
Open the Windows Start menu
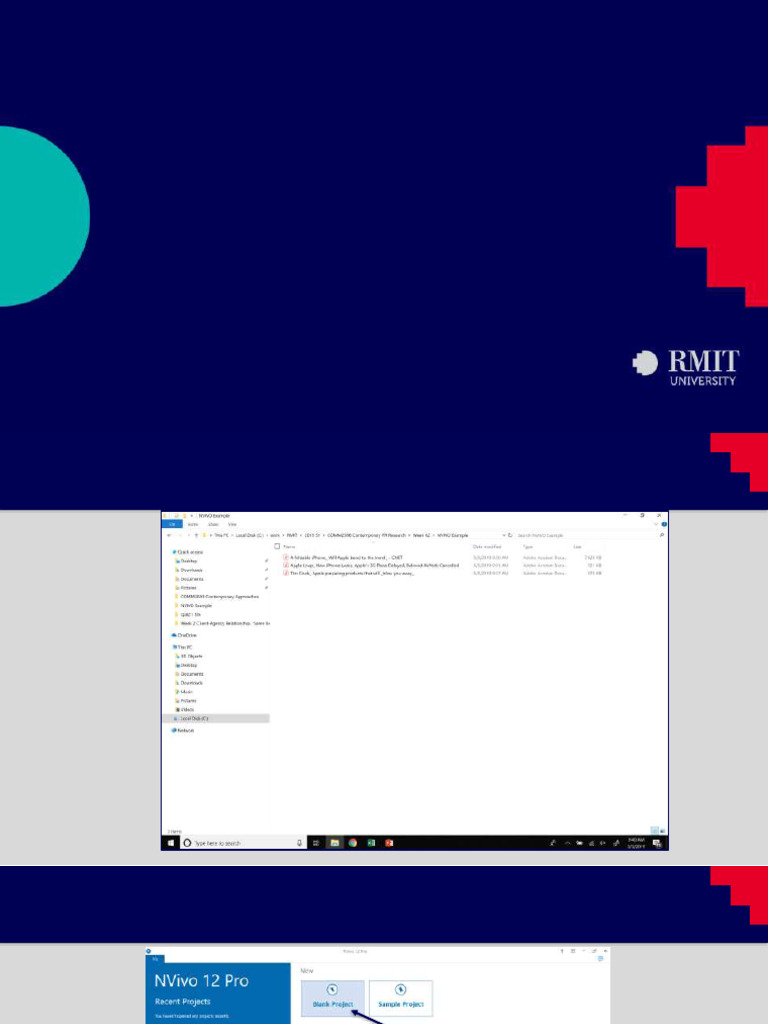(x=170, y=843)
